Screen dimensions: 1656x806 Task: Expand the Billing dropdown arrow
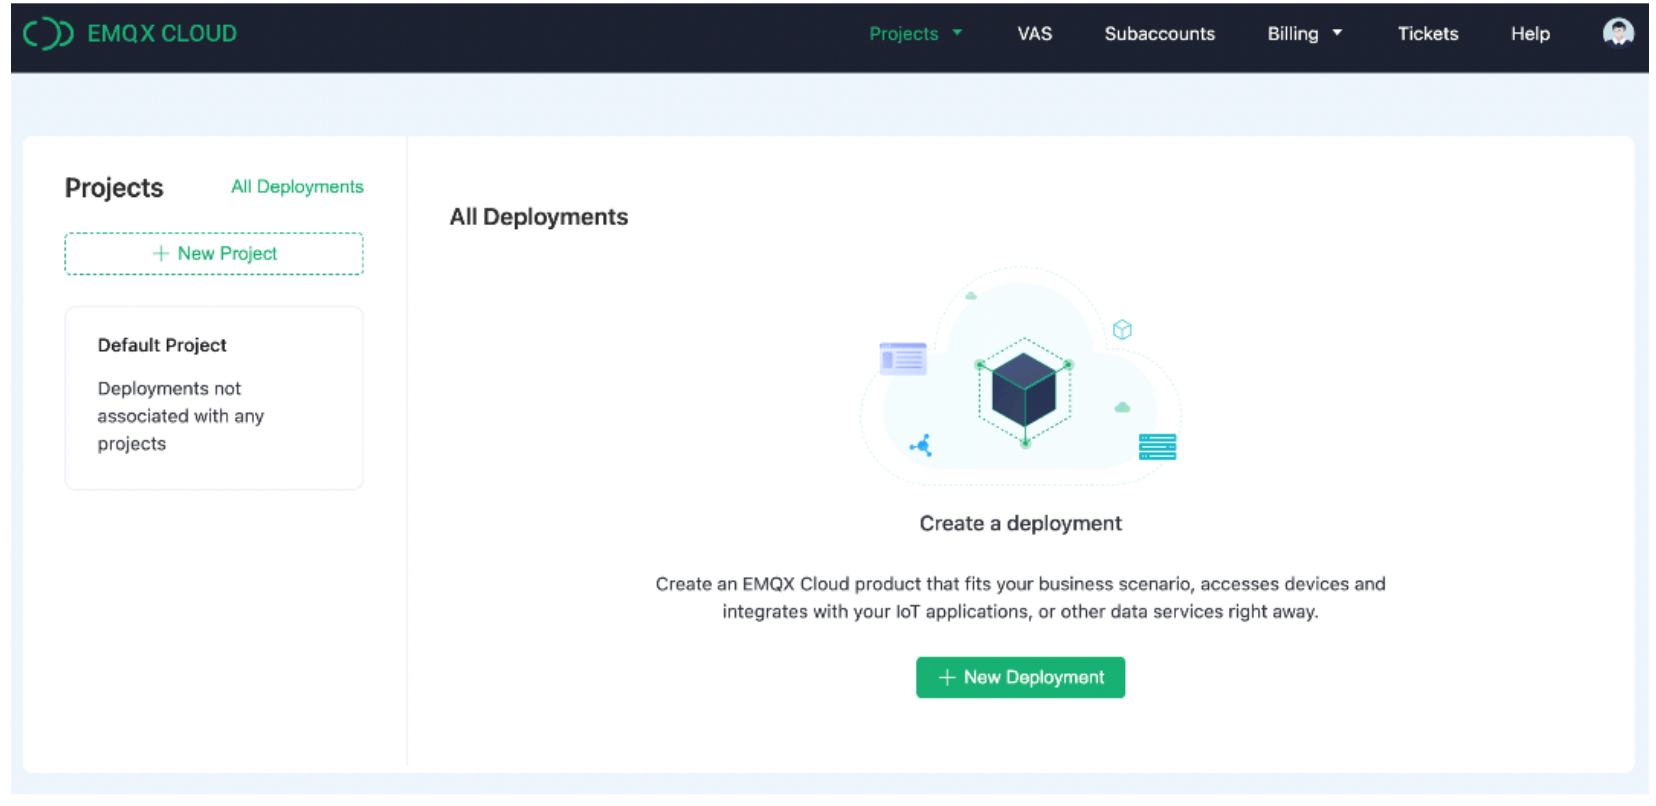click(x=1337, y=33)
